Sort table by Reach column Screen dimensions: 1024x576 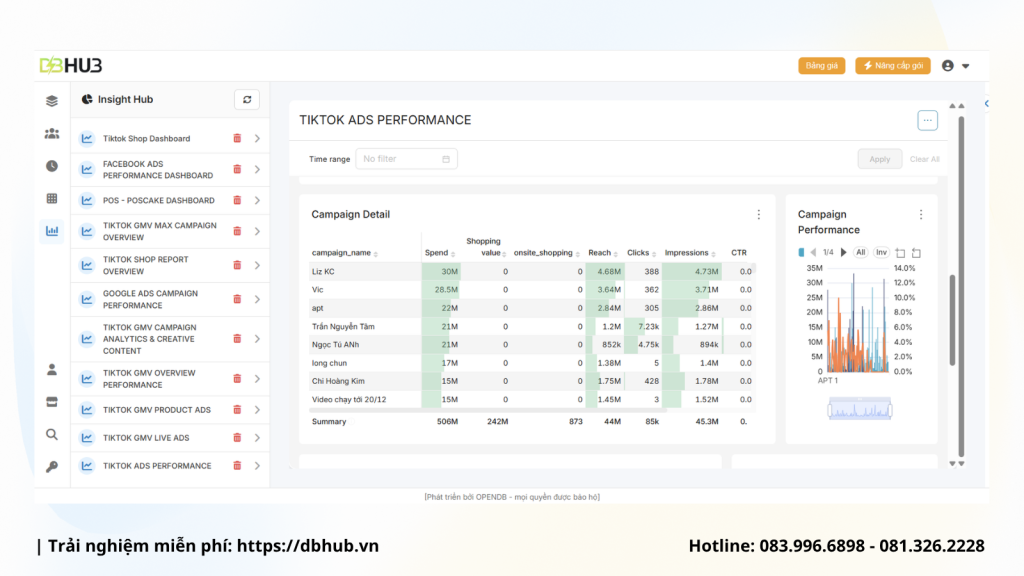point(603,253)
